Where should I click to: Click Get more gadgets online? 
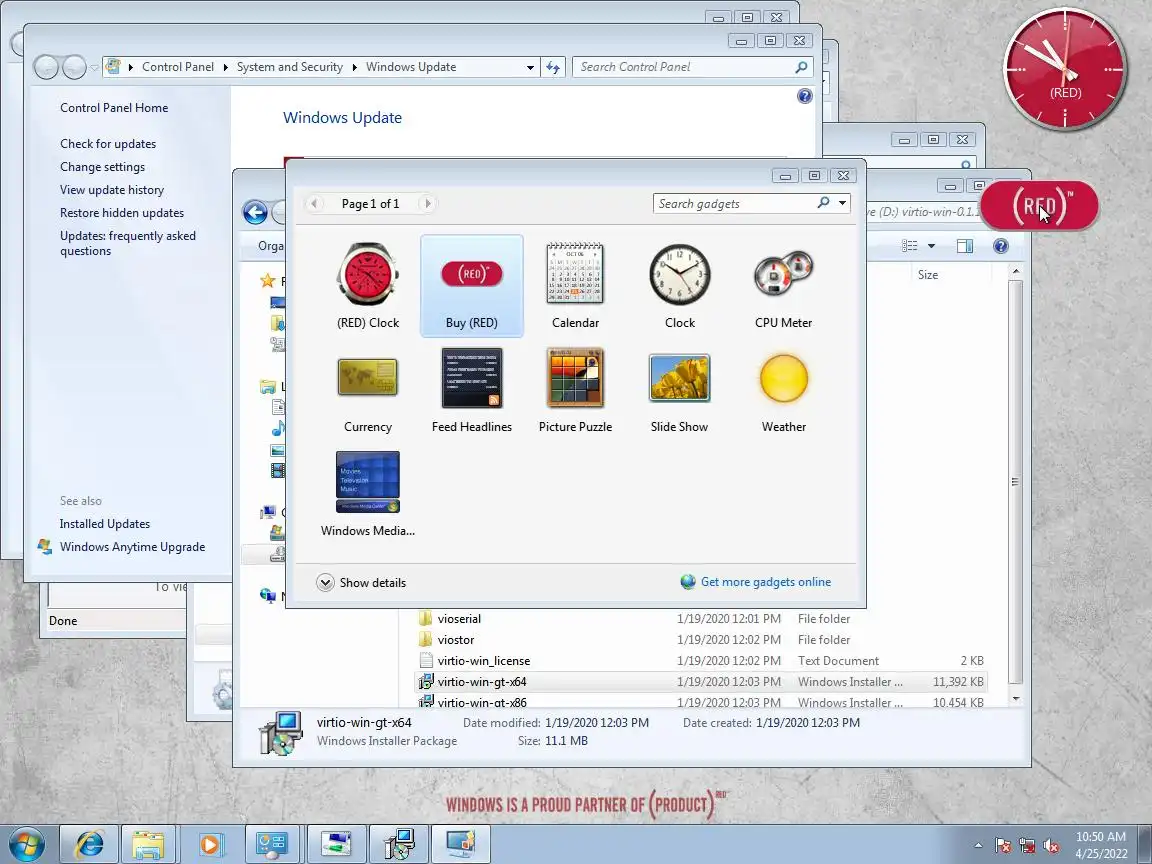pos(766,582)
